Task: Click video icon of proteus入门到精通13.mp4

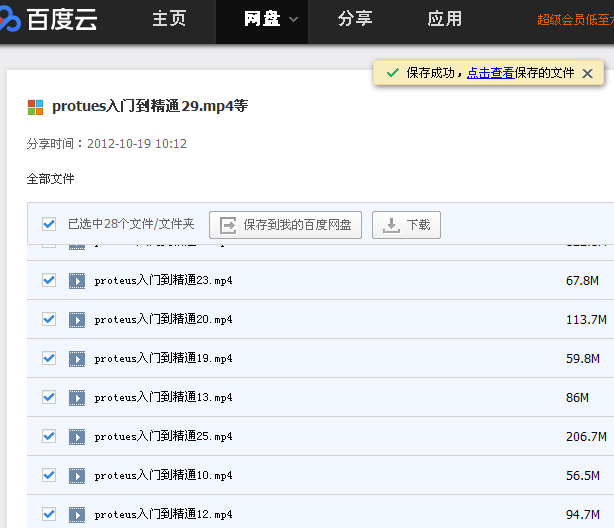Action: coord(77,398)
